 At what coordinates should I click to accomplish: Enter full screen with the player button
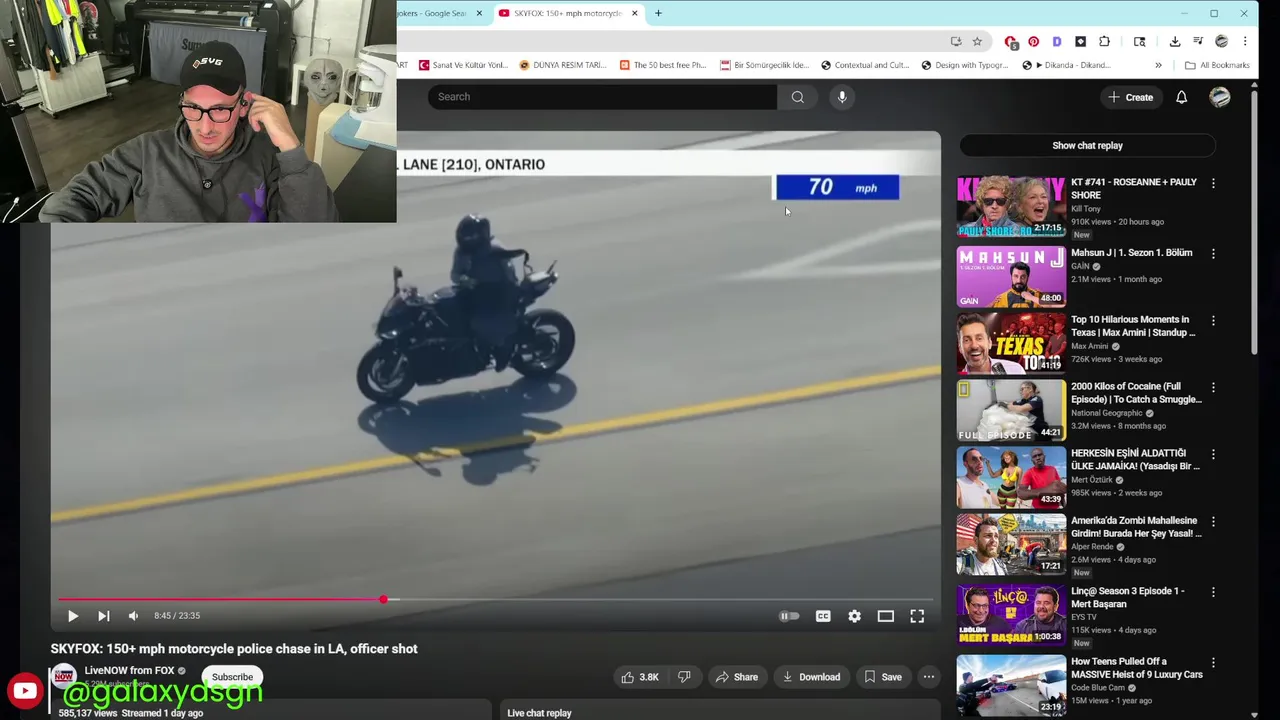click(917, 616)
